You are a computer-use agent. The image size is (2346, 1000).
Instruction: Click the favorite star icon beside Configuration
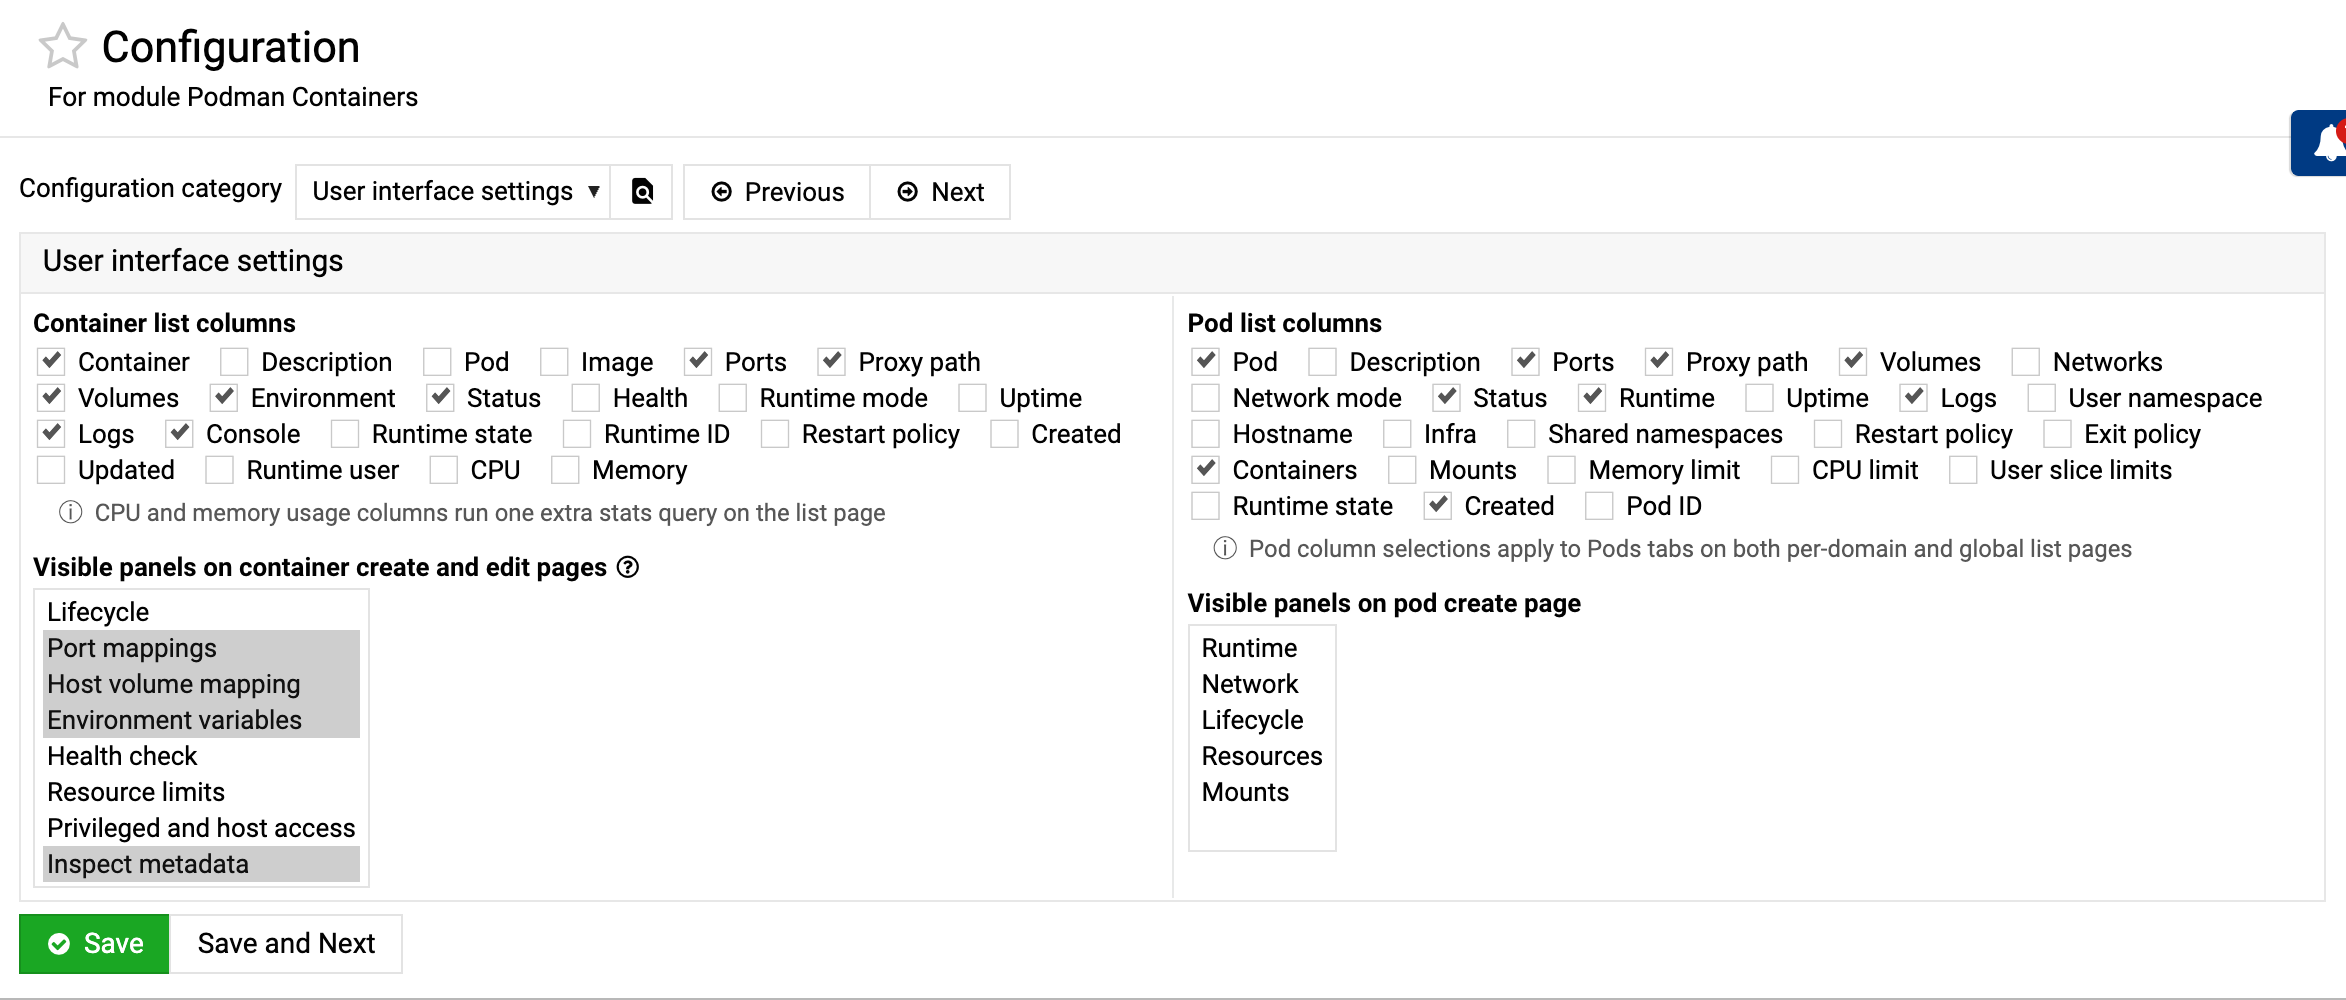[62, 47]
